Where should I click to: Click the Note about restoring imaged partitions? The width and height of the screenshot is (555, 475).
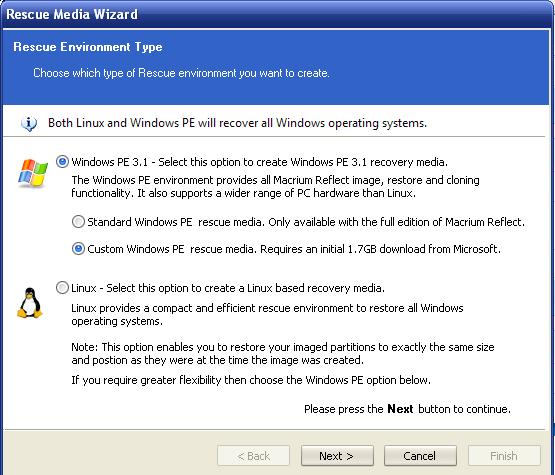283,354
